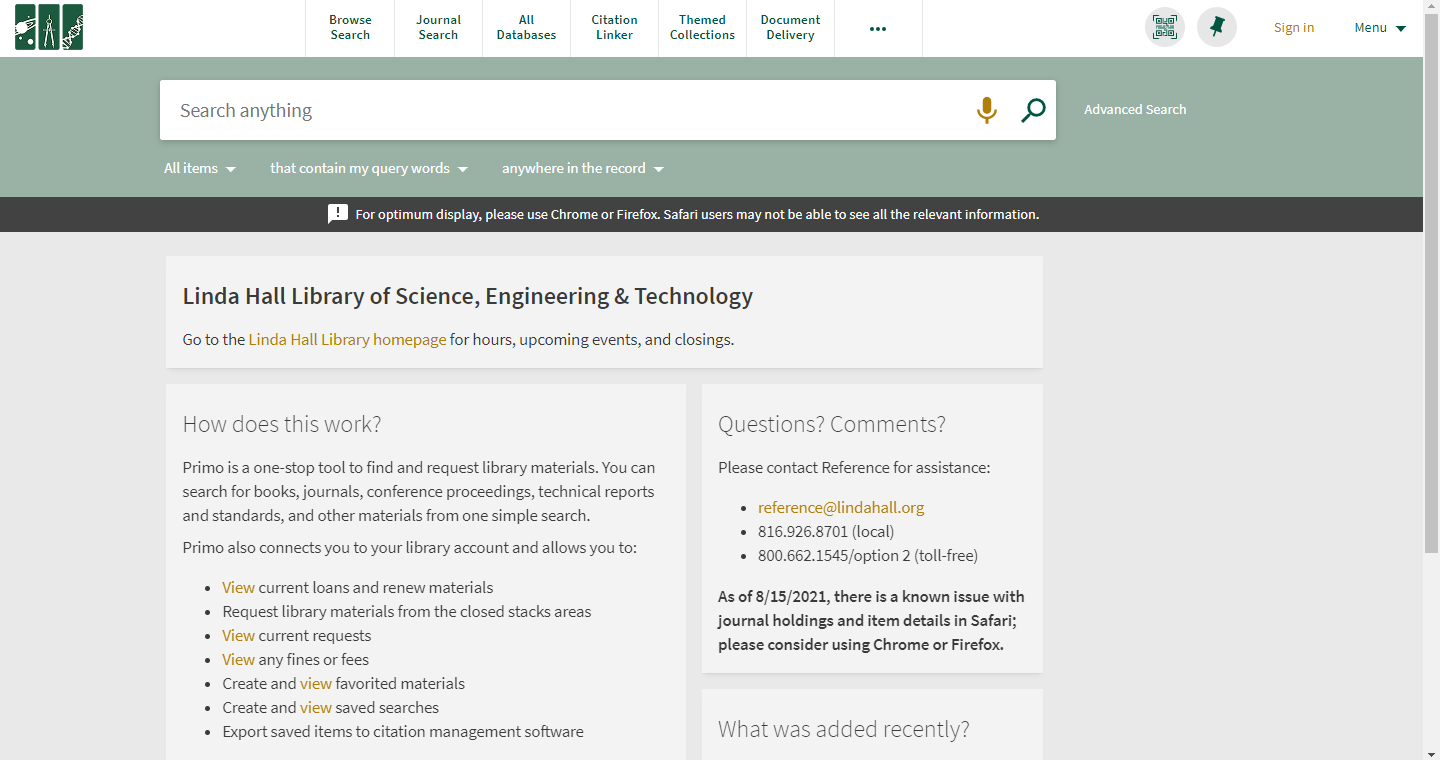Click view link for favorited materials
This screenshot has width=1440, height=760.
316,684
